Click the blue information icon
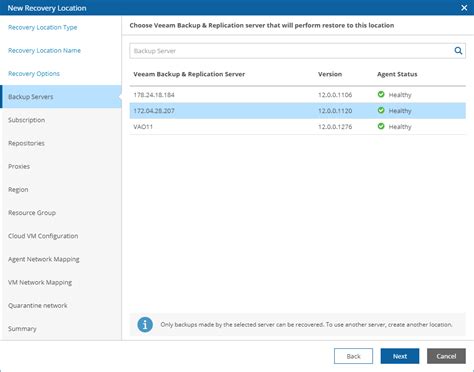 [145, 324]
